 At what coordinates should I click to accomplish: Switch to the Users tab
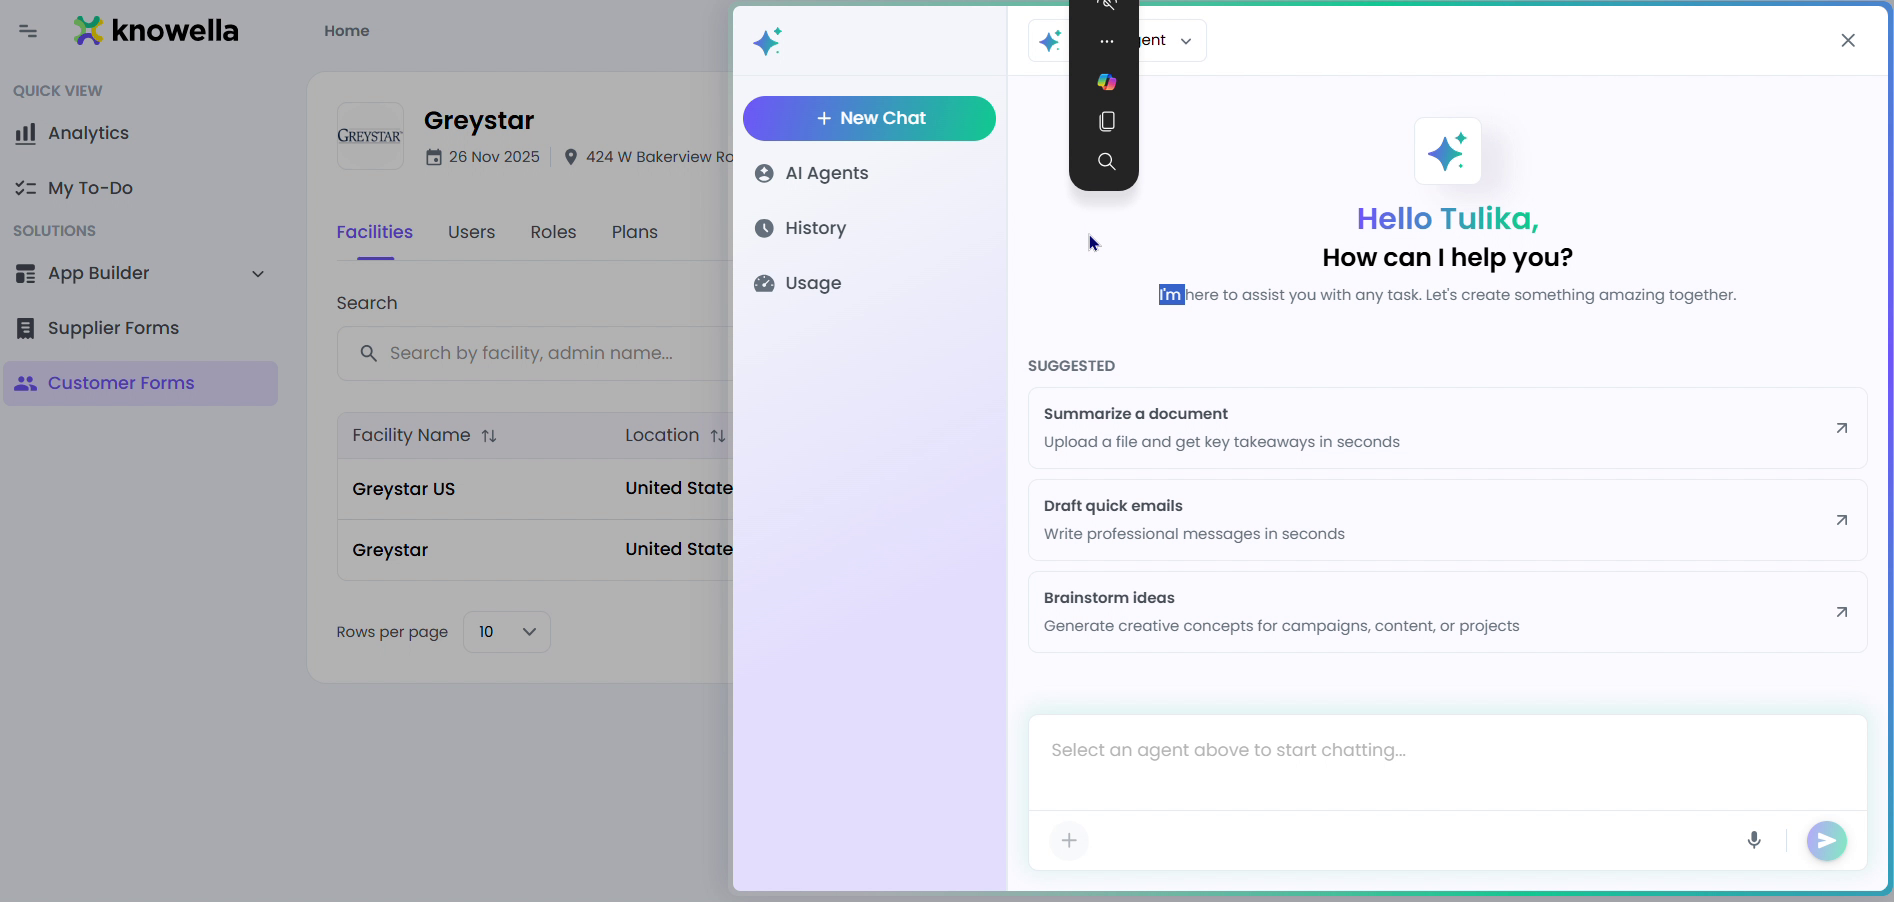click(471, 232)
